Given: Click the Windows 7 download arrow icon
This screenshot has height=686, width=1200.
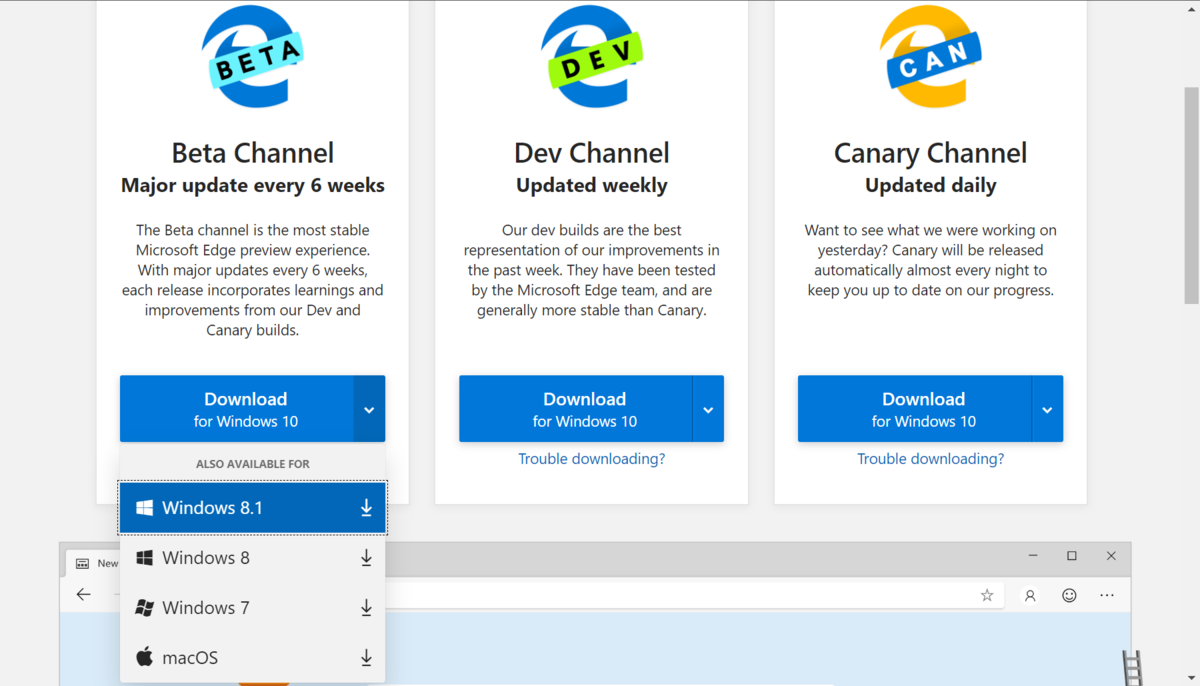Looking at the screenshot, I should (x=366, y=608).
